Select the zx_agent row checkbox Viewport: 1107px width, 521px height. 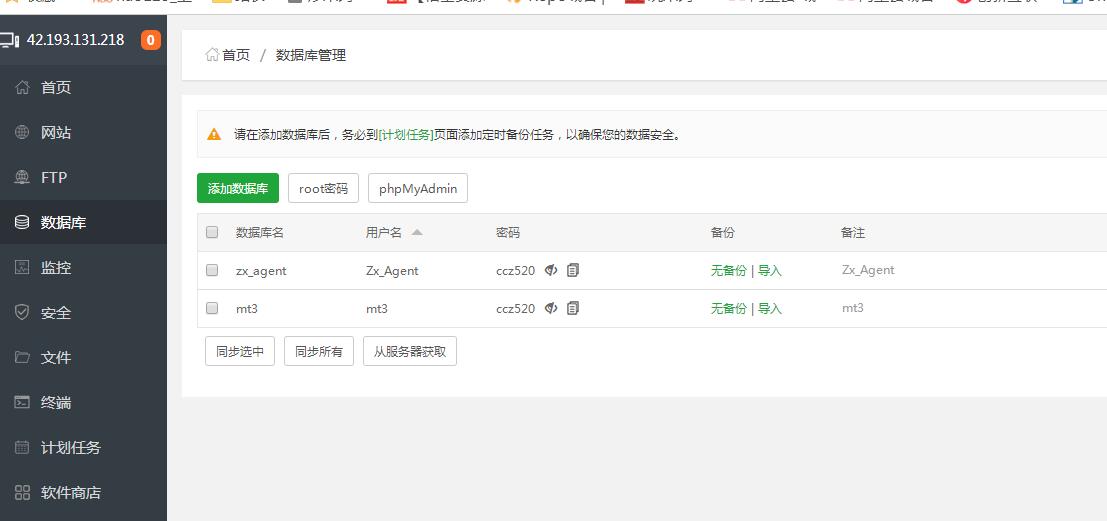click(212, 270)
